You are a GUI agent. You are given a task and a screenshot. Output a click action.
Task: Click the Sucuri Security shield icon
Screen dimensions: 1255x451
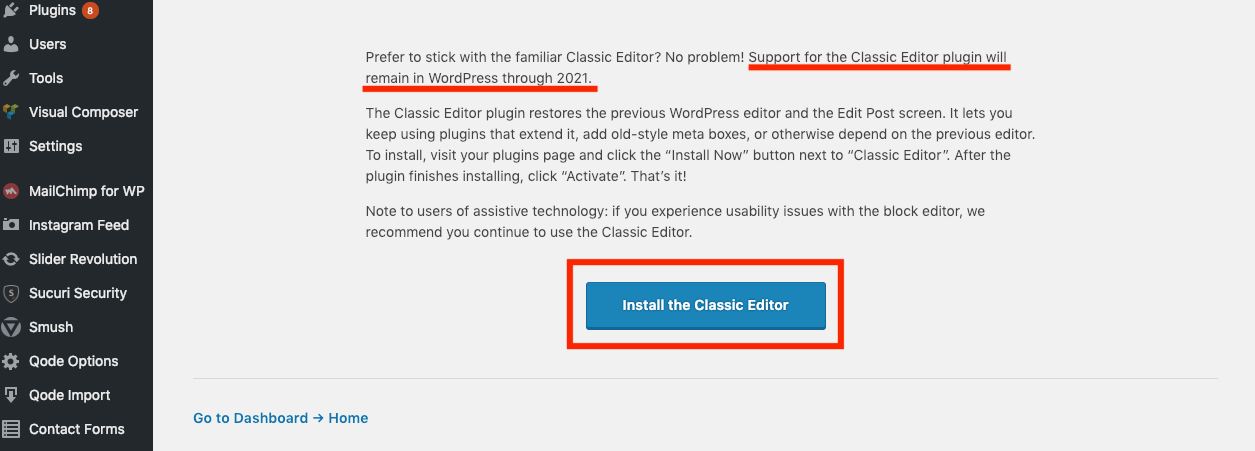11,293
